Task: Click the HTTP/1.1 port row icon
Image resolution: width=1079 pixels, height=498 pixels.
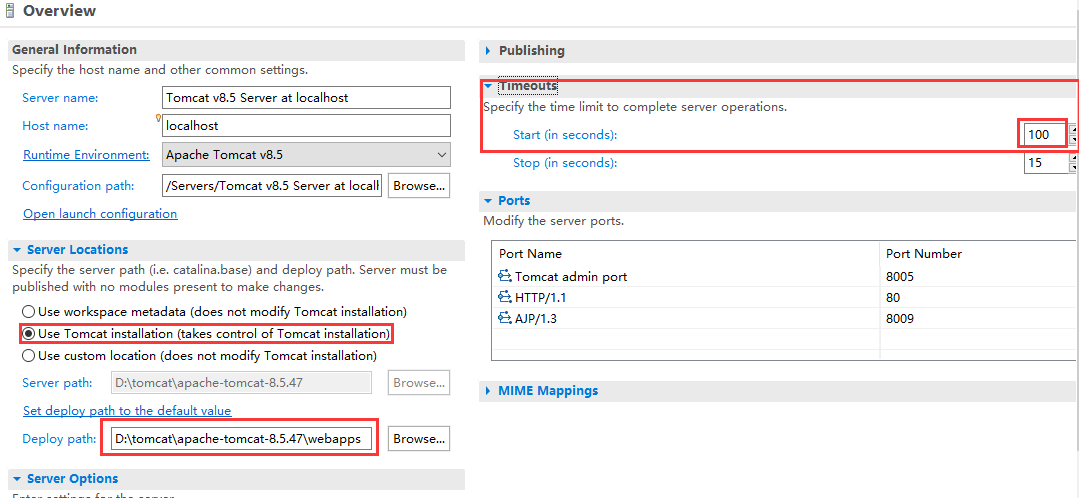Action: [504, 297]
